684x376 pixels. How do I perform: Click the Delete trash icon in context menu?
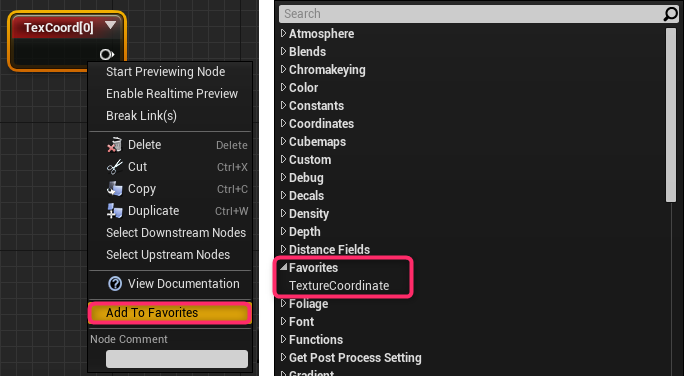coord(114,145)
